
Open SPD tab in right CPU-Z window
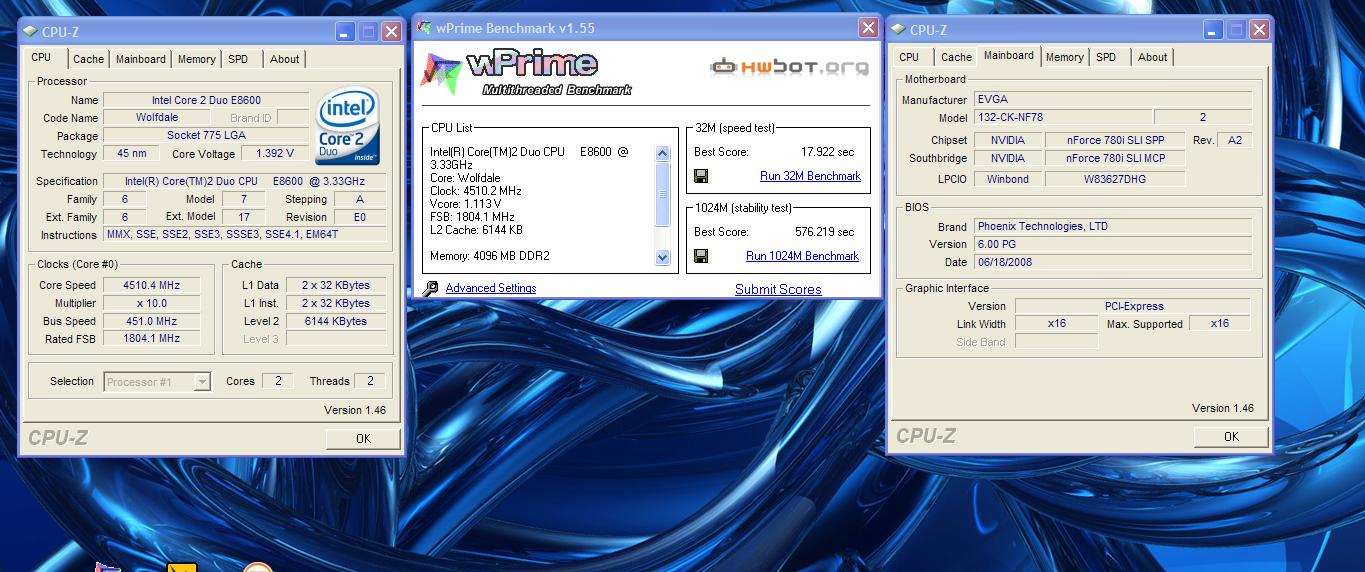(x=1106, y=57)
